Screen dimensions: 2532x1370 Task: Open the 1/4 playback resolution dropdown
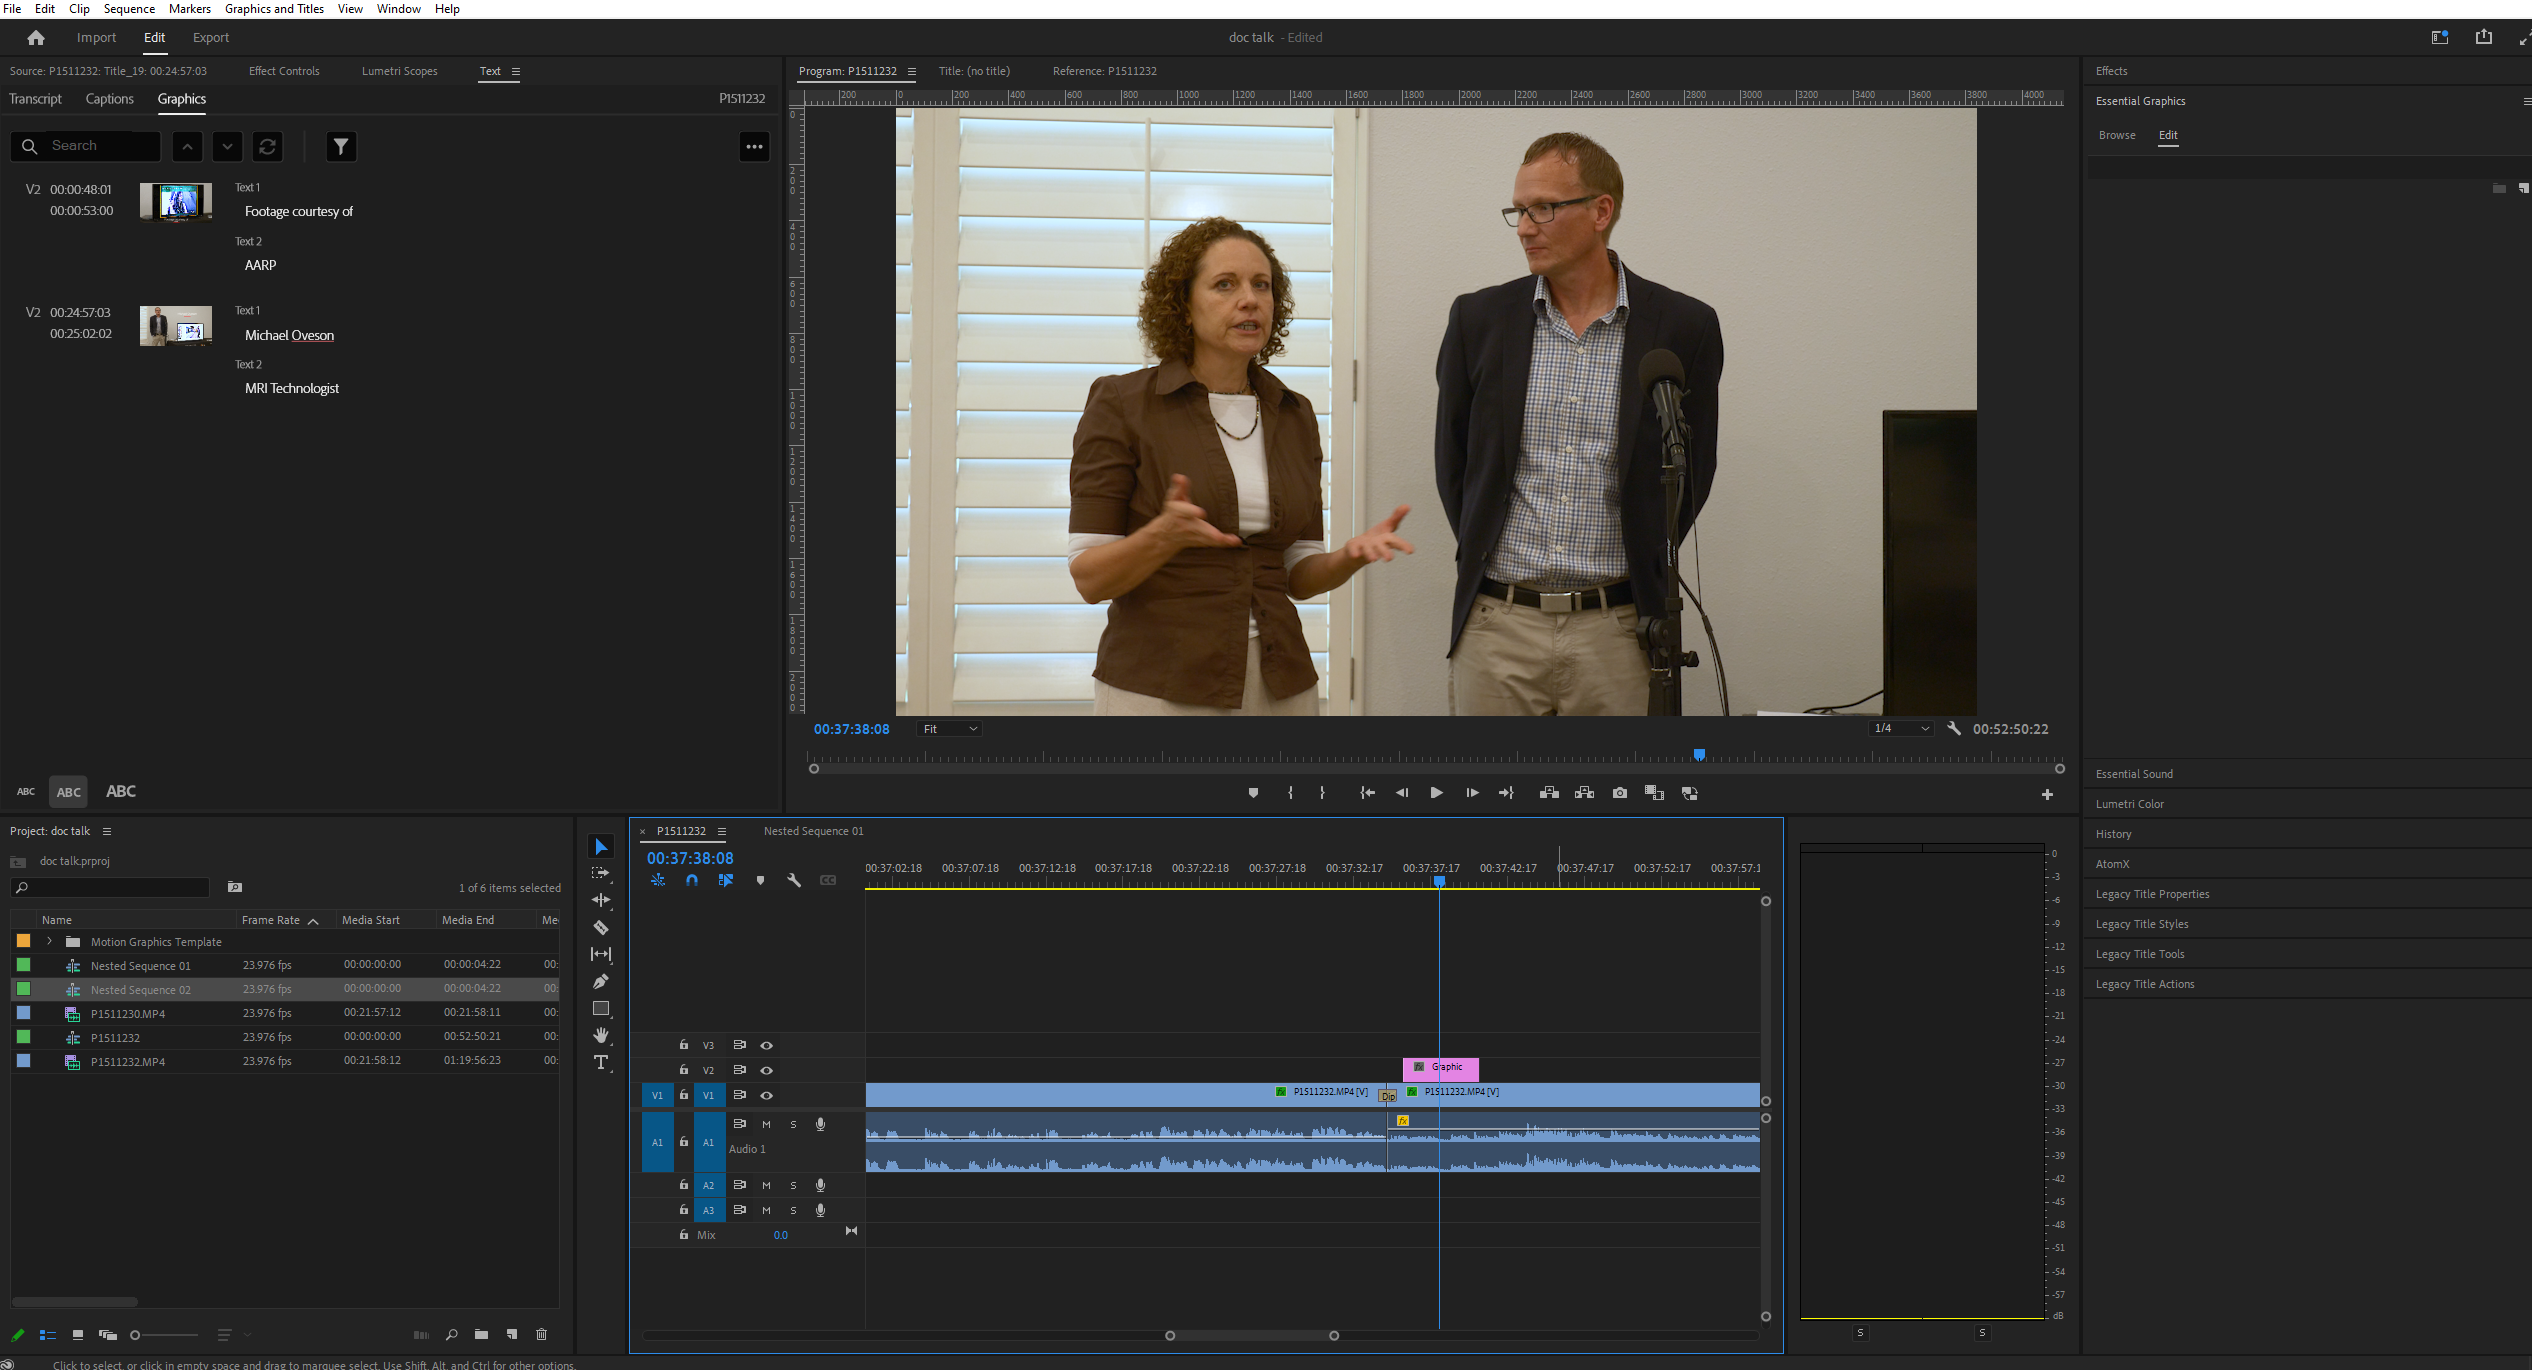[x=1899, y=728]
